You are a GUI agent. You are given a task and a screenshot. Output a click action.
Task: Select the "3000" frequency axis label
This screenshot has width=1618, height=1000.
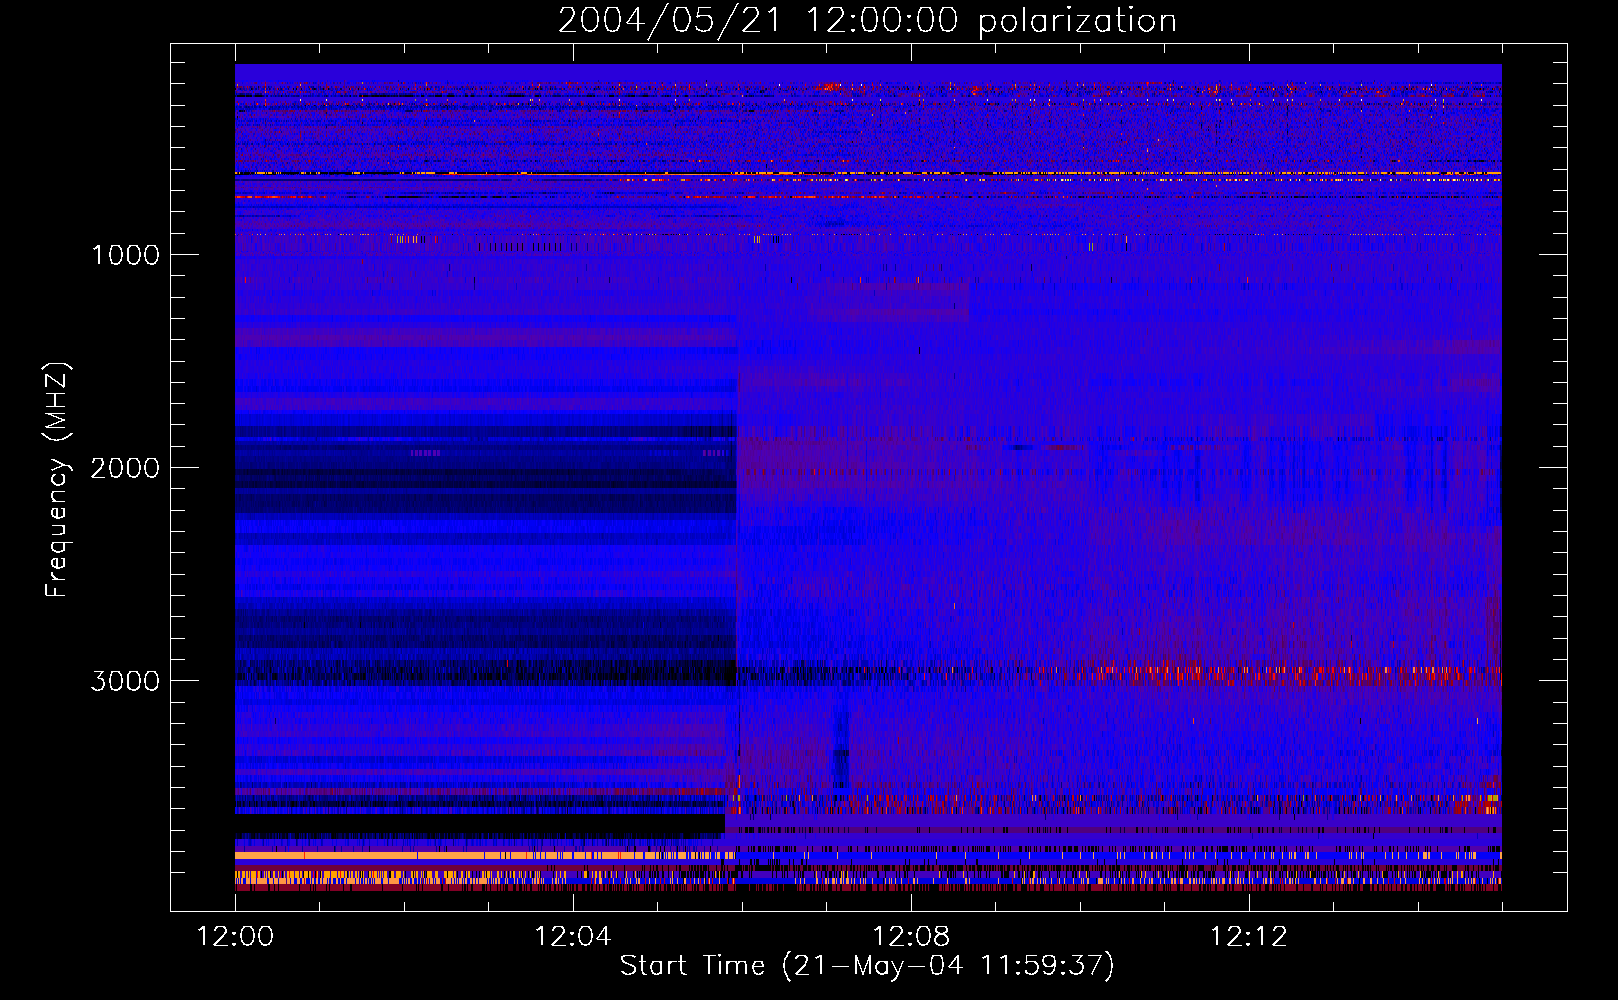click(125, 681)
